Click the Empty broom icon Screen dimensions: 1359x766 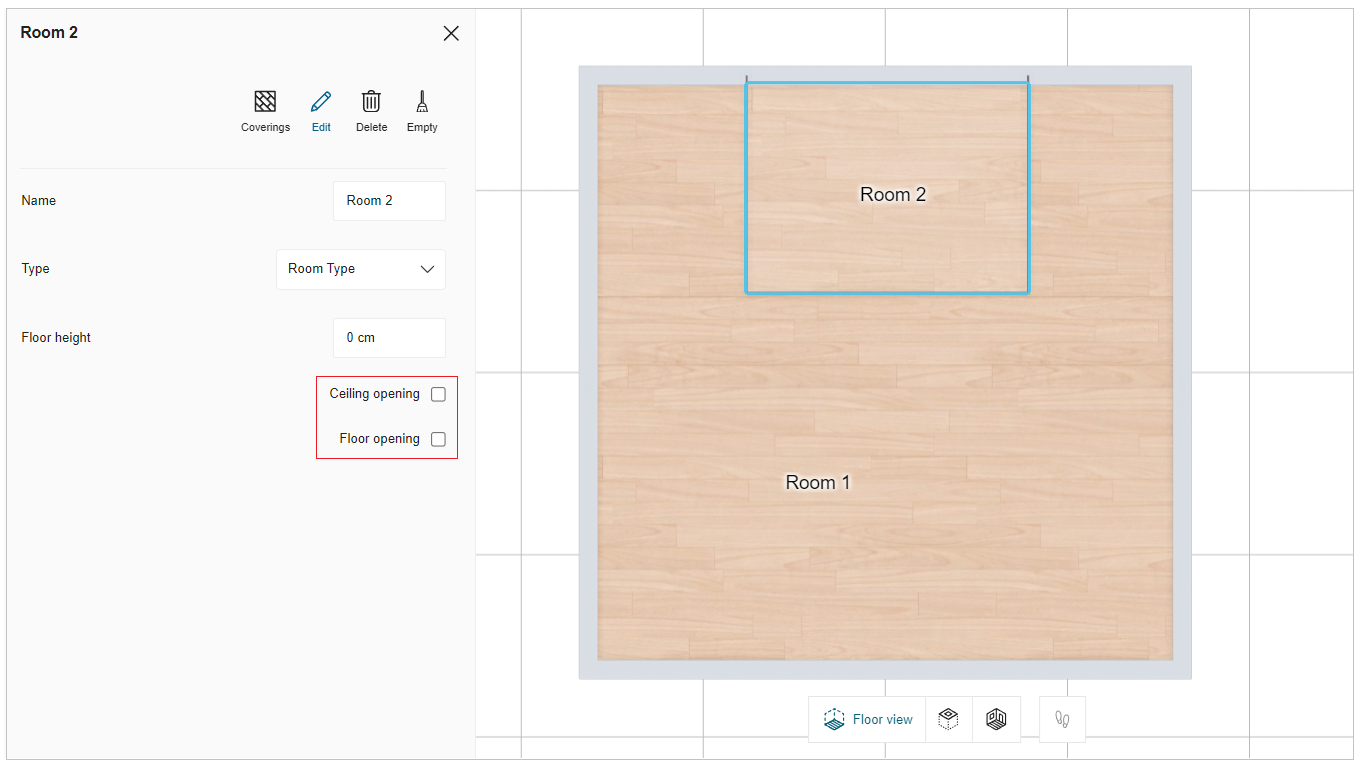click(x=422, y=102)
